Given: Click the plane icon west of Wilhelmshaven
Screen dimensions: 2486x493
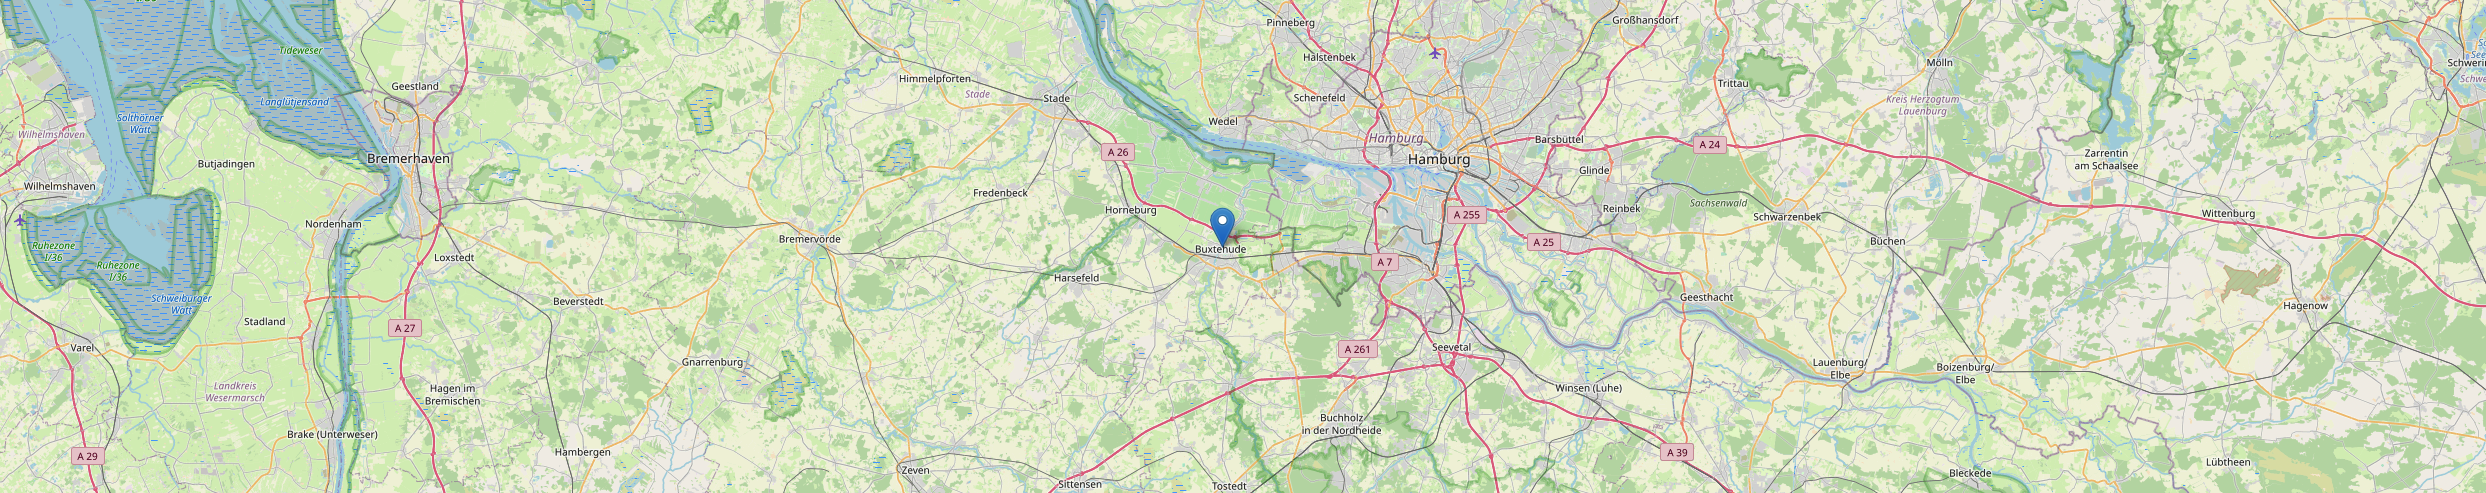Looking at the screenshot, I should [19, 220].
